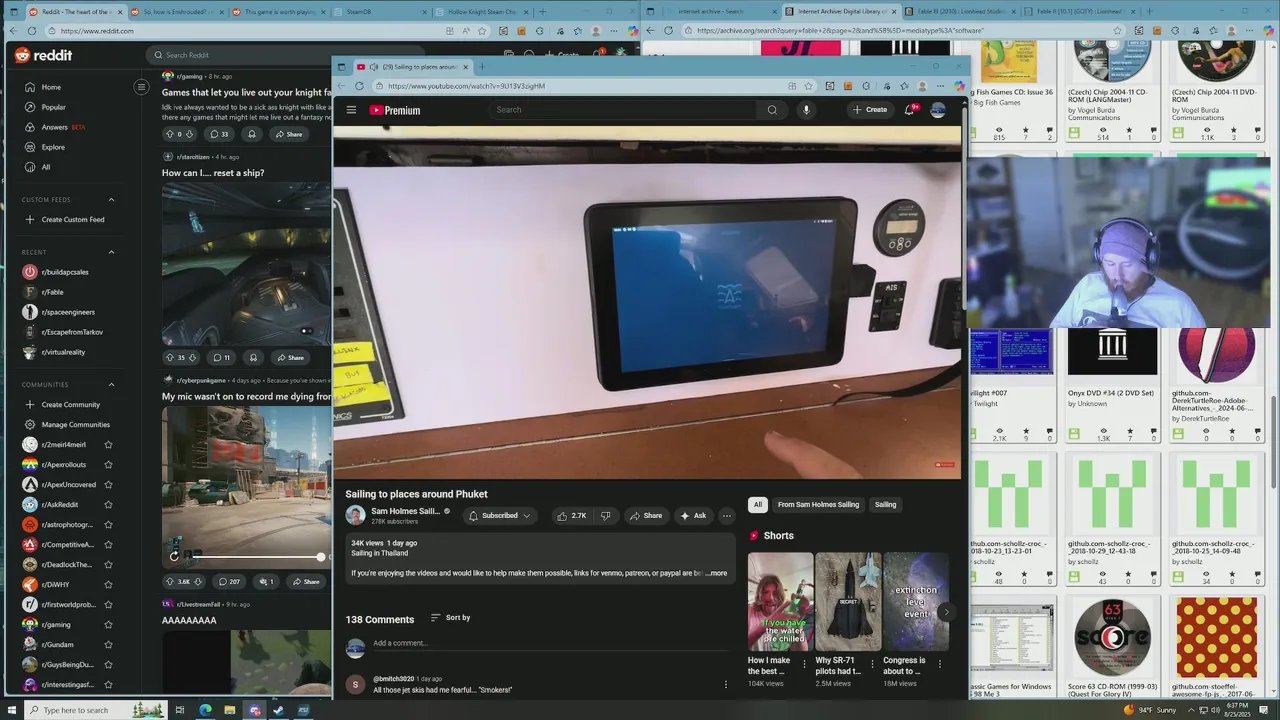Select From Sam Holmes Sailing chip
Image resolution: width=1280 pixels, height=720 pixels.
pyautogui.click(x=818, y=505)
